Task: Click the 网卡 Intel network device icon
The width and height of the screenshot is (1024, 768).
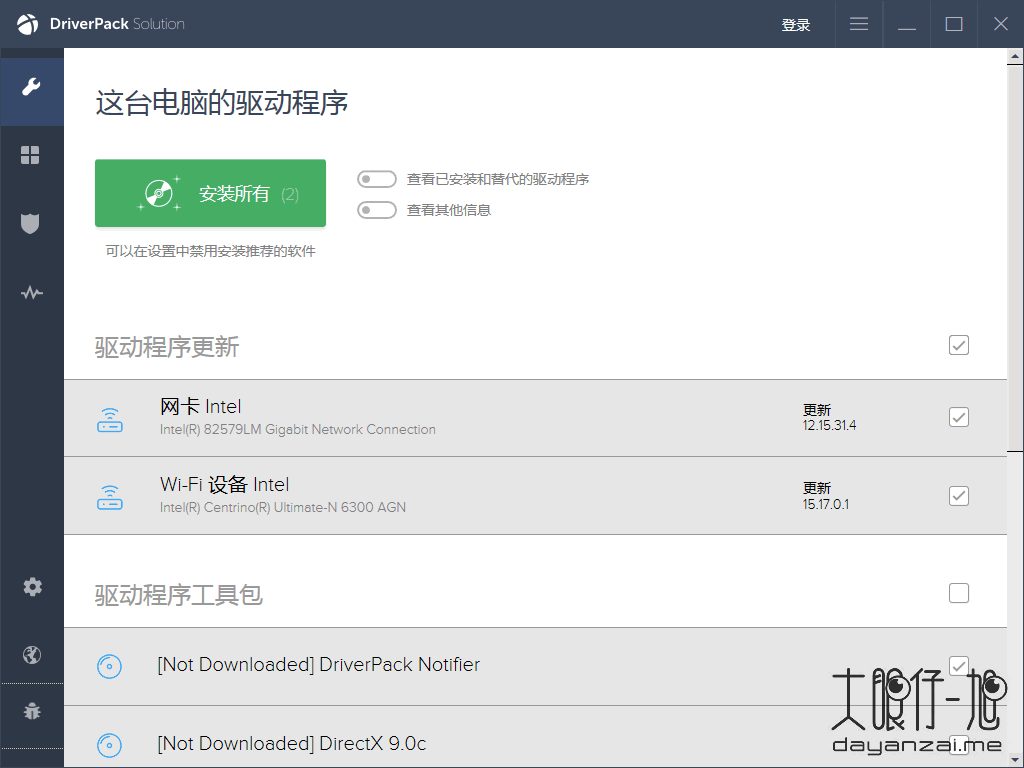Action: click(110, 420)
